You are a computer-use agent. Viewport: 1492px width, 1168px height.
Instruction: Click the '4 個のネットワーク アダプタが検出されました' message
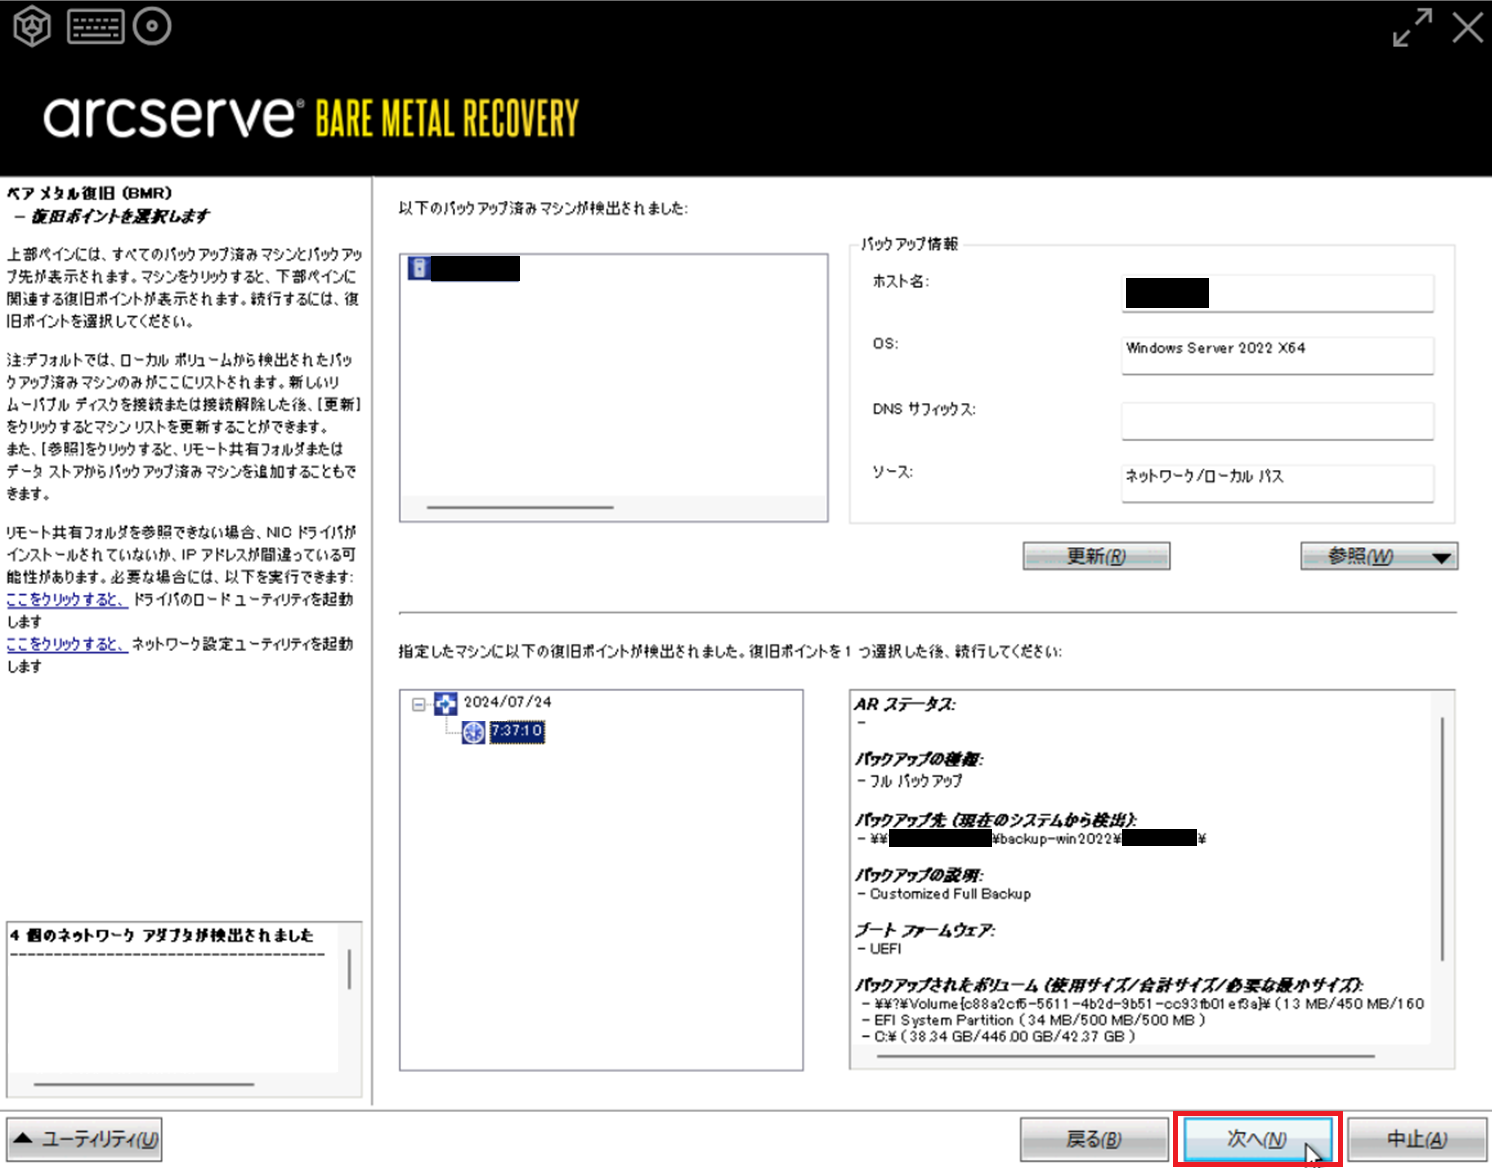tap(162, 935)
